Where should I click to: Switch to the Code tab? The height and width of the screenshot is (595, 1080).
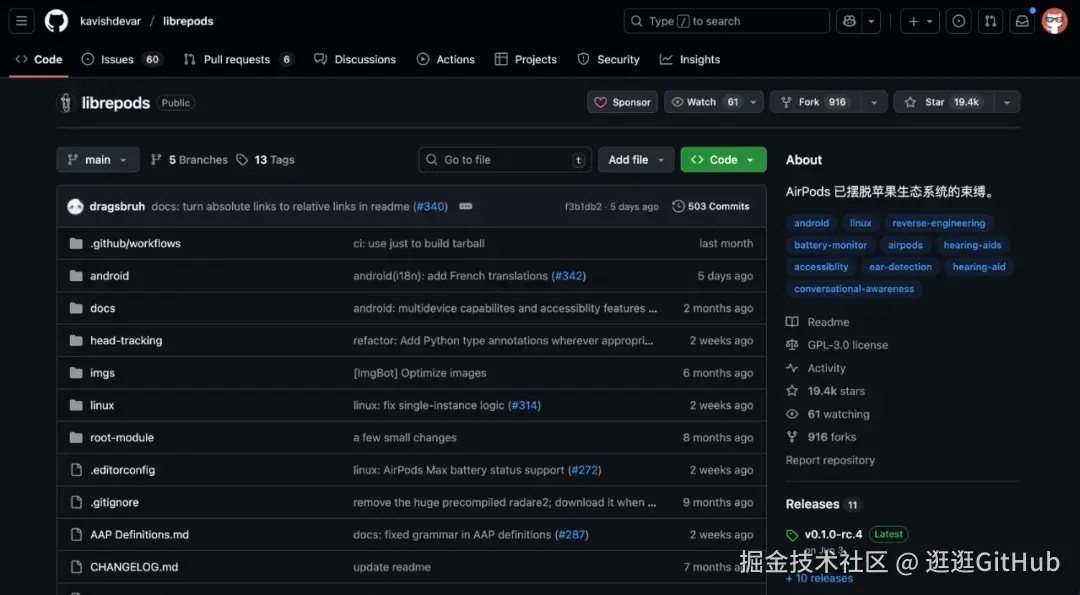click(39, 59)
